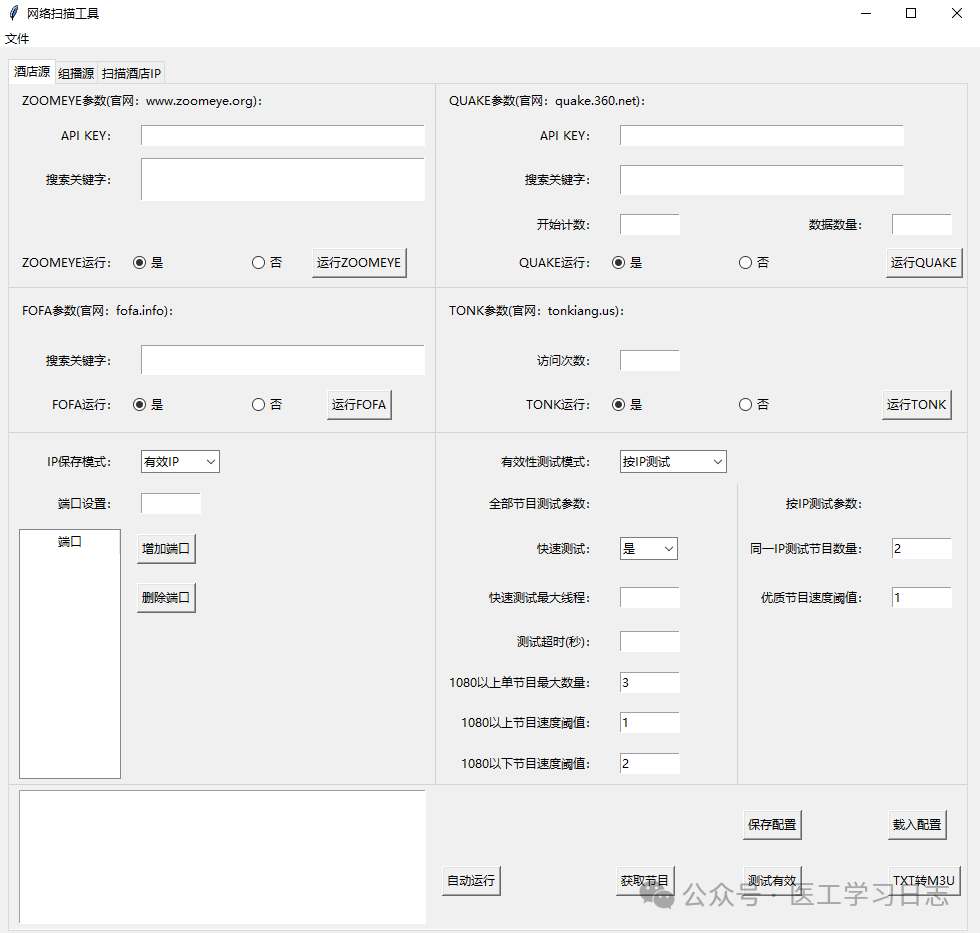Screen dimensions: 980x933
Task: Focus the 开始计数 field
Action: 650,224
